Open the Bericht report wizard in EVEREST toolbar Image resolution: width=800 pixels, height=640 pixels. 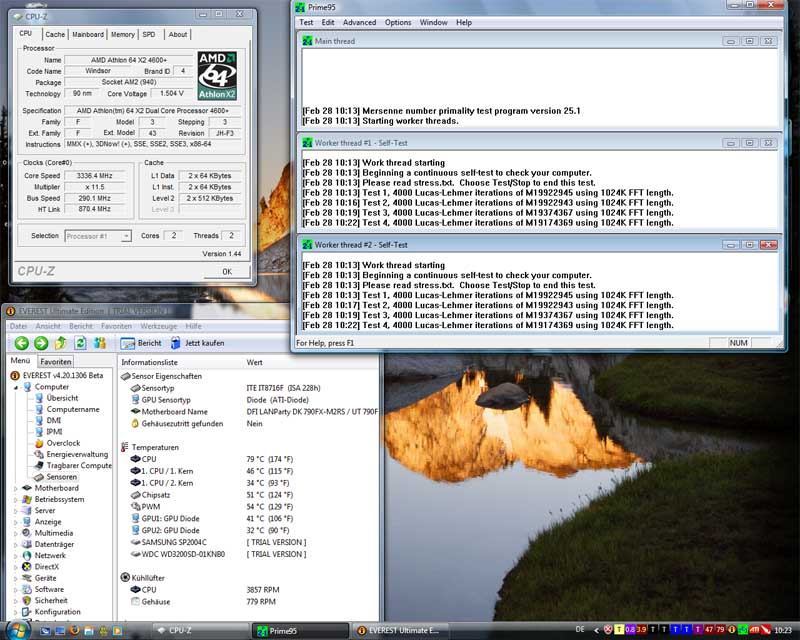(x=141, y=343)
